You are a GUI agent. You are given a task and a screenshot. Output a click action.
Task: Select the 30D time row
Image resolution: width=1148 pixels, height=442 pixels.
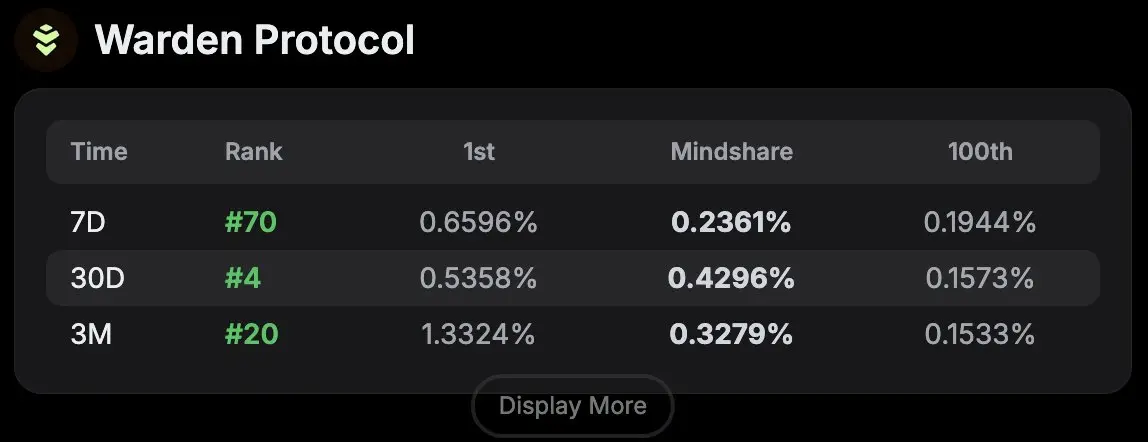pos(573,278)
